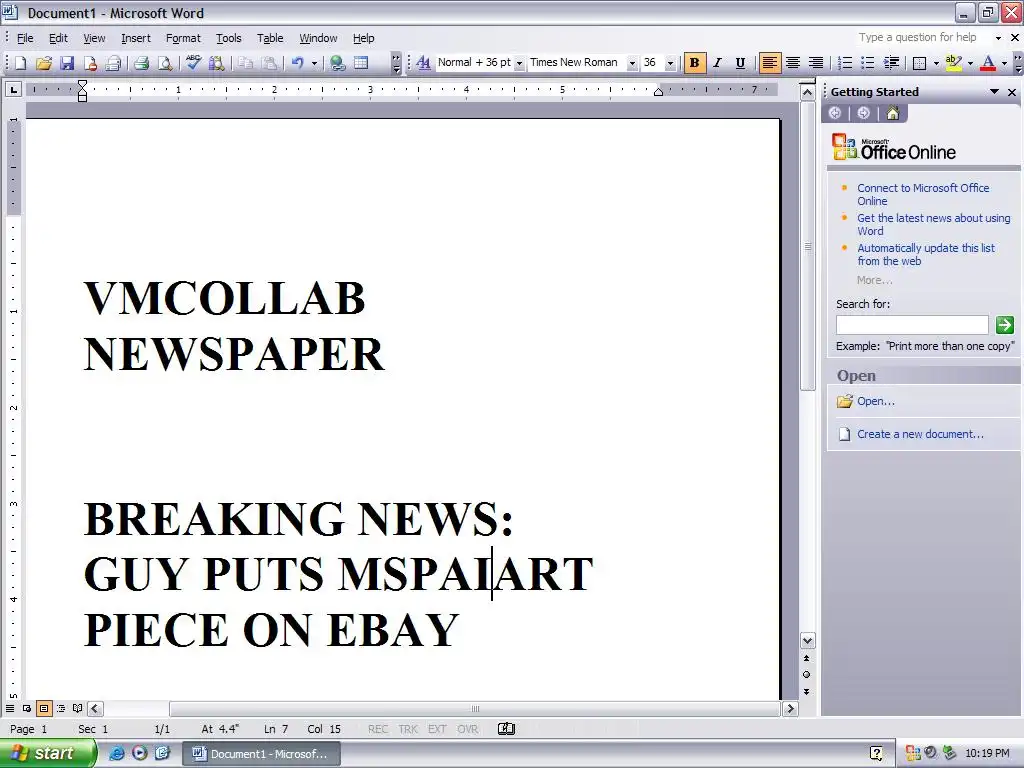Align text left
The width and height of the screenshot is (1024, 768).
click(770, 63)
